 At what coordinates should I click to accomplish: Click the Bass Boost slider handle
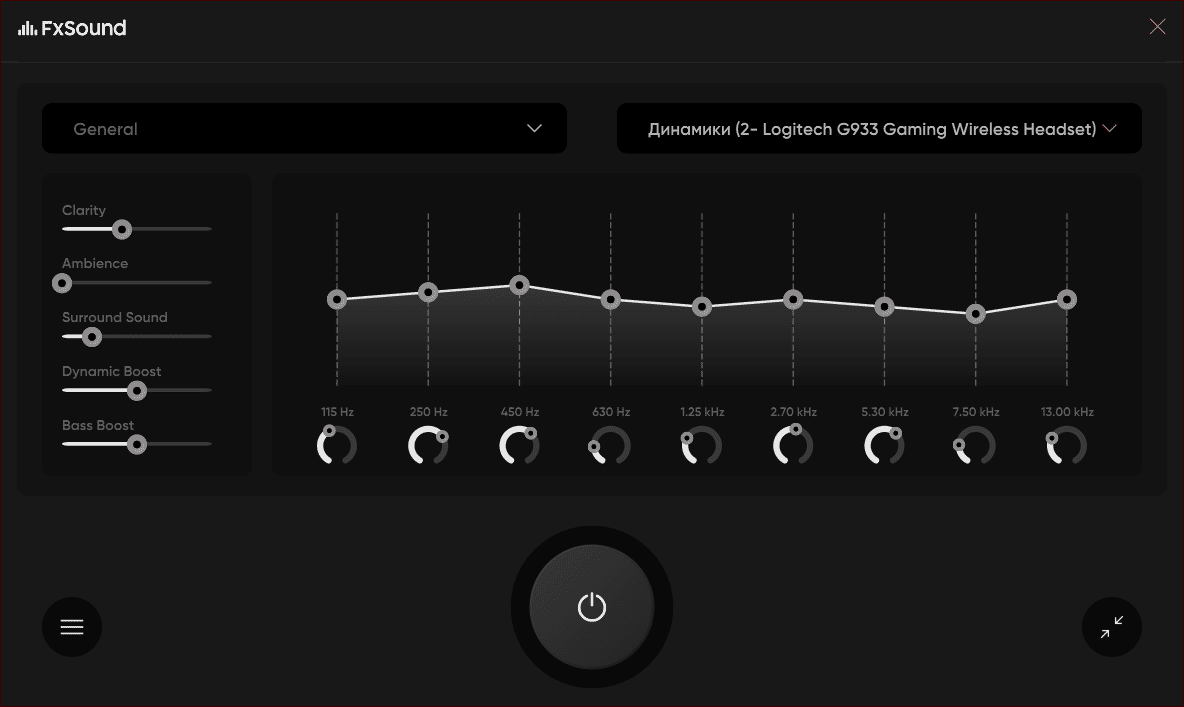point(137,444)
